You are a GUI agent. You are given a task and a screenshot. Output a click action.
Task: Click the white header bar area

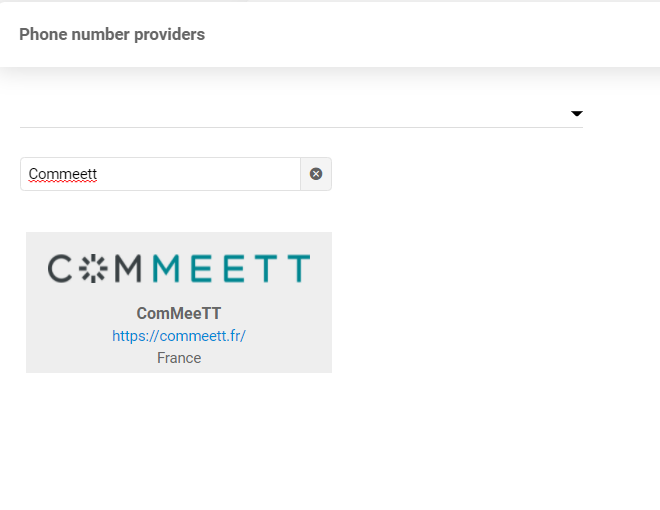tap(421, 35)
